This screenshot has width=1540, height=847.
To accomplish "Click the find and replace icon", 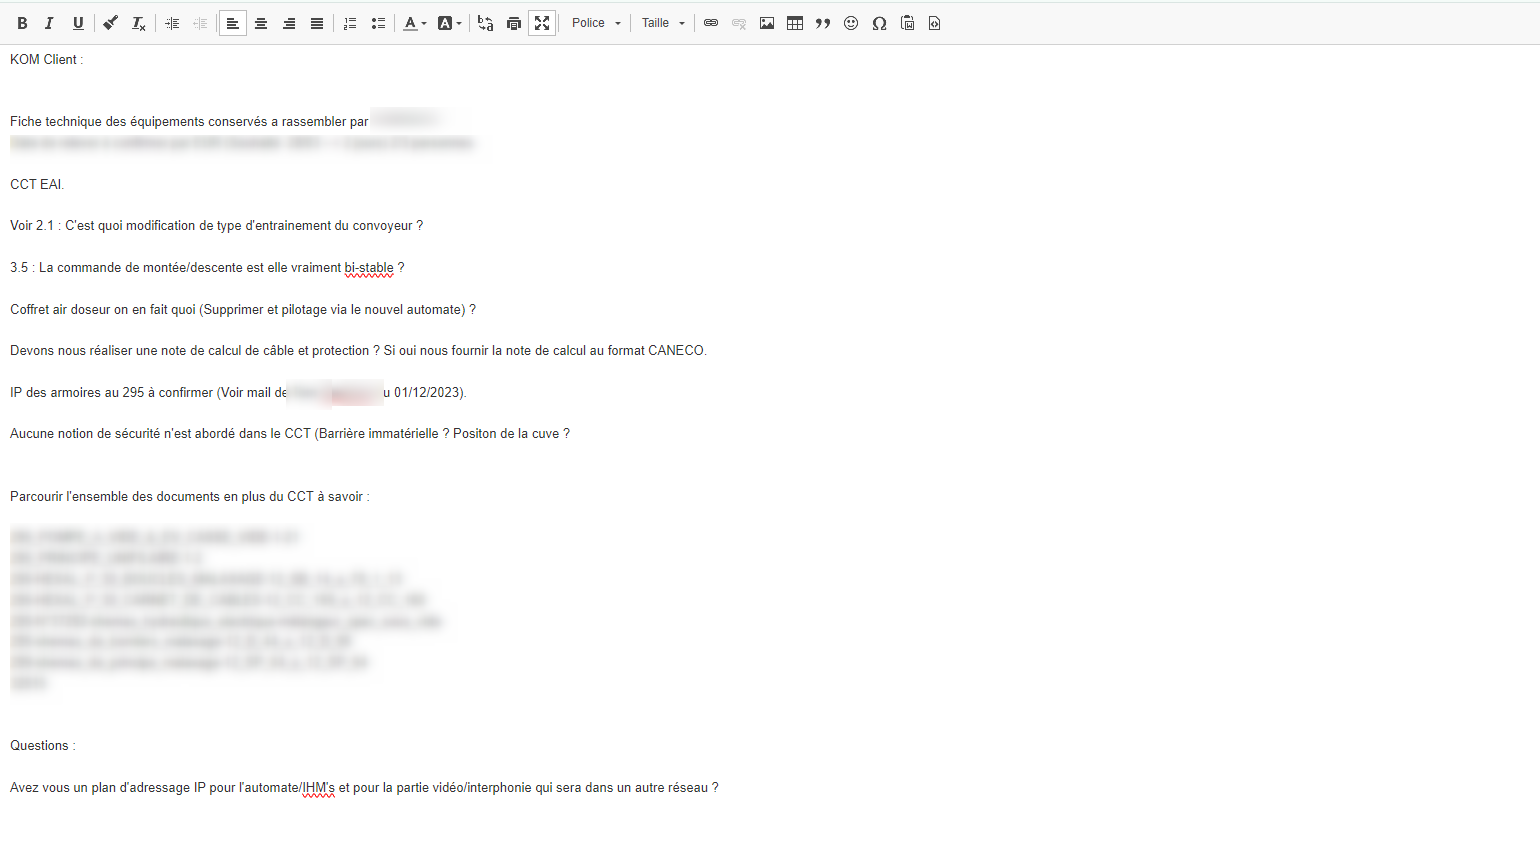I will click(486, 23).
